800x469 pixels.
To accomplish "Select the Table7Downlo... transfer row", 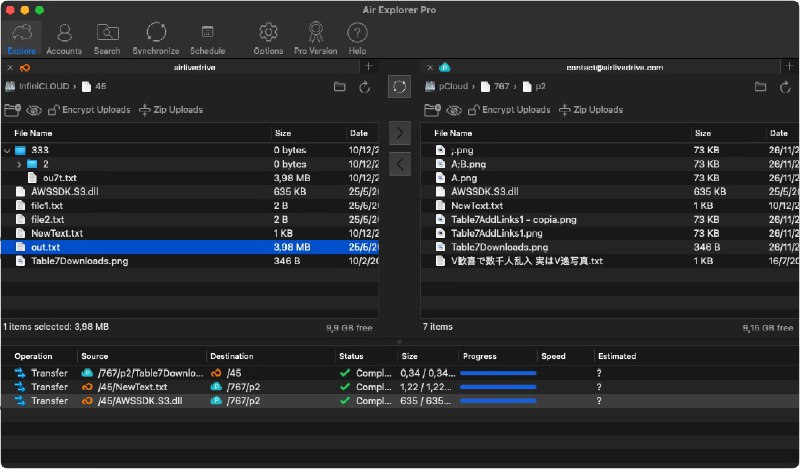I will tap(400, 373).
